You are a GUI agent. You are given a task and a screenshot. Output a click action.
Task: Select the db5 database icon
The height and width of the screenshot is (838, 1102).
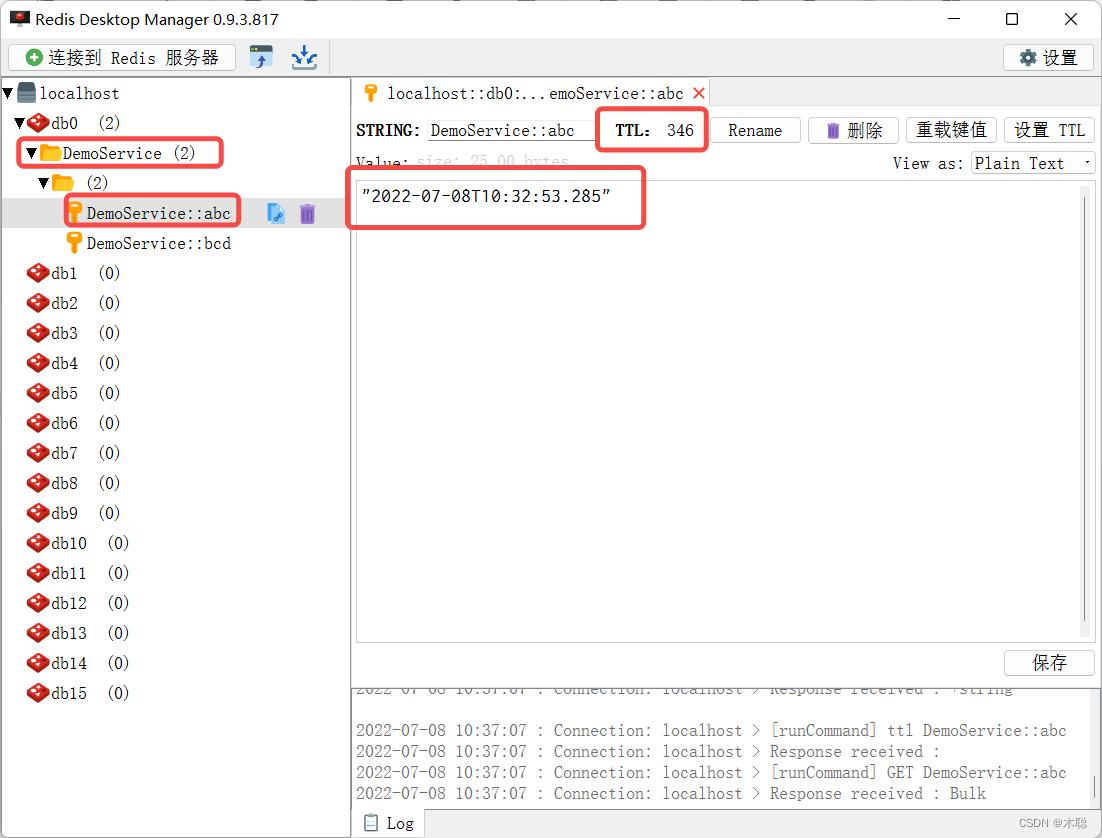pyautogui.click(x=38, y=393)
